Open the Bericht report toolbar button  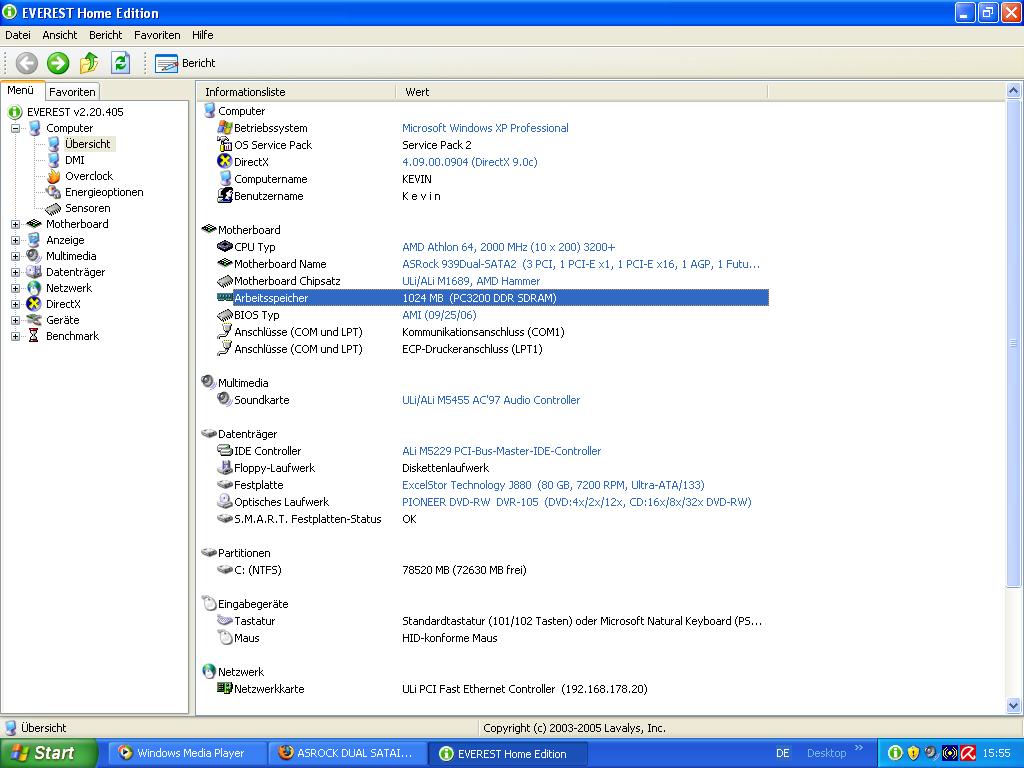[x=185, y=63]
